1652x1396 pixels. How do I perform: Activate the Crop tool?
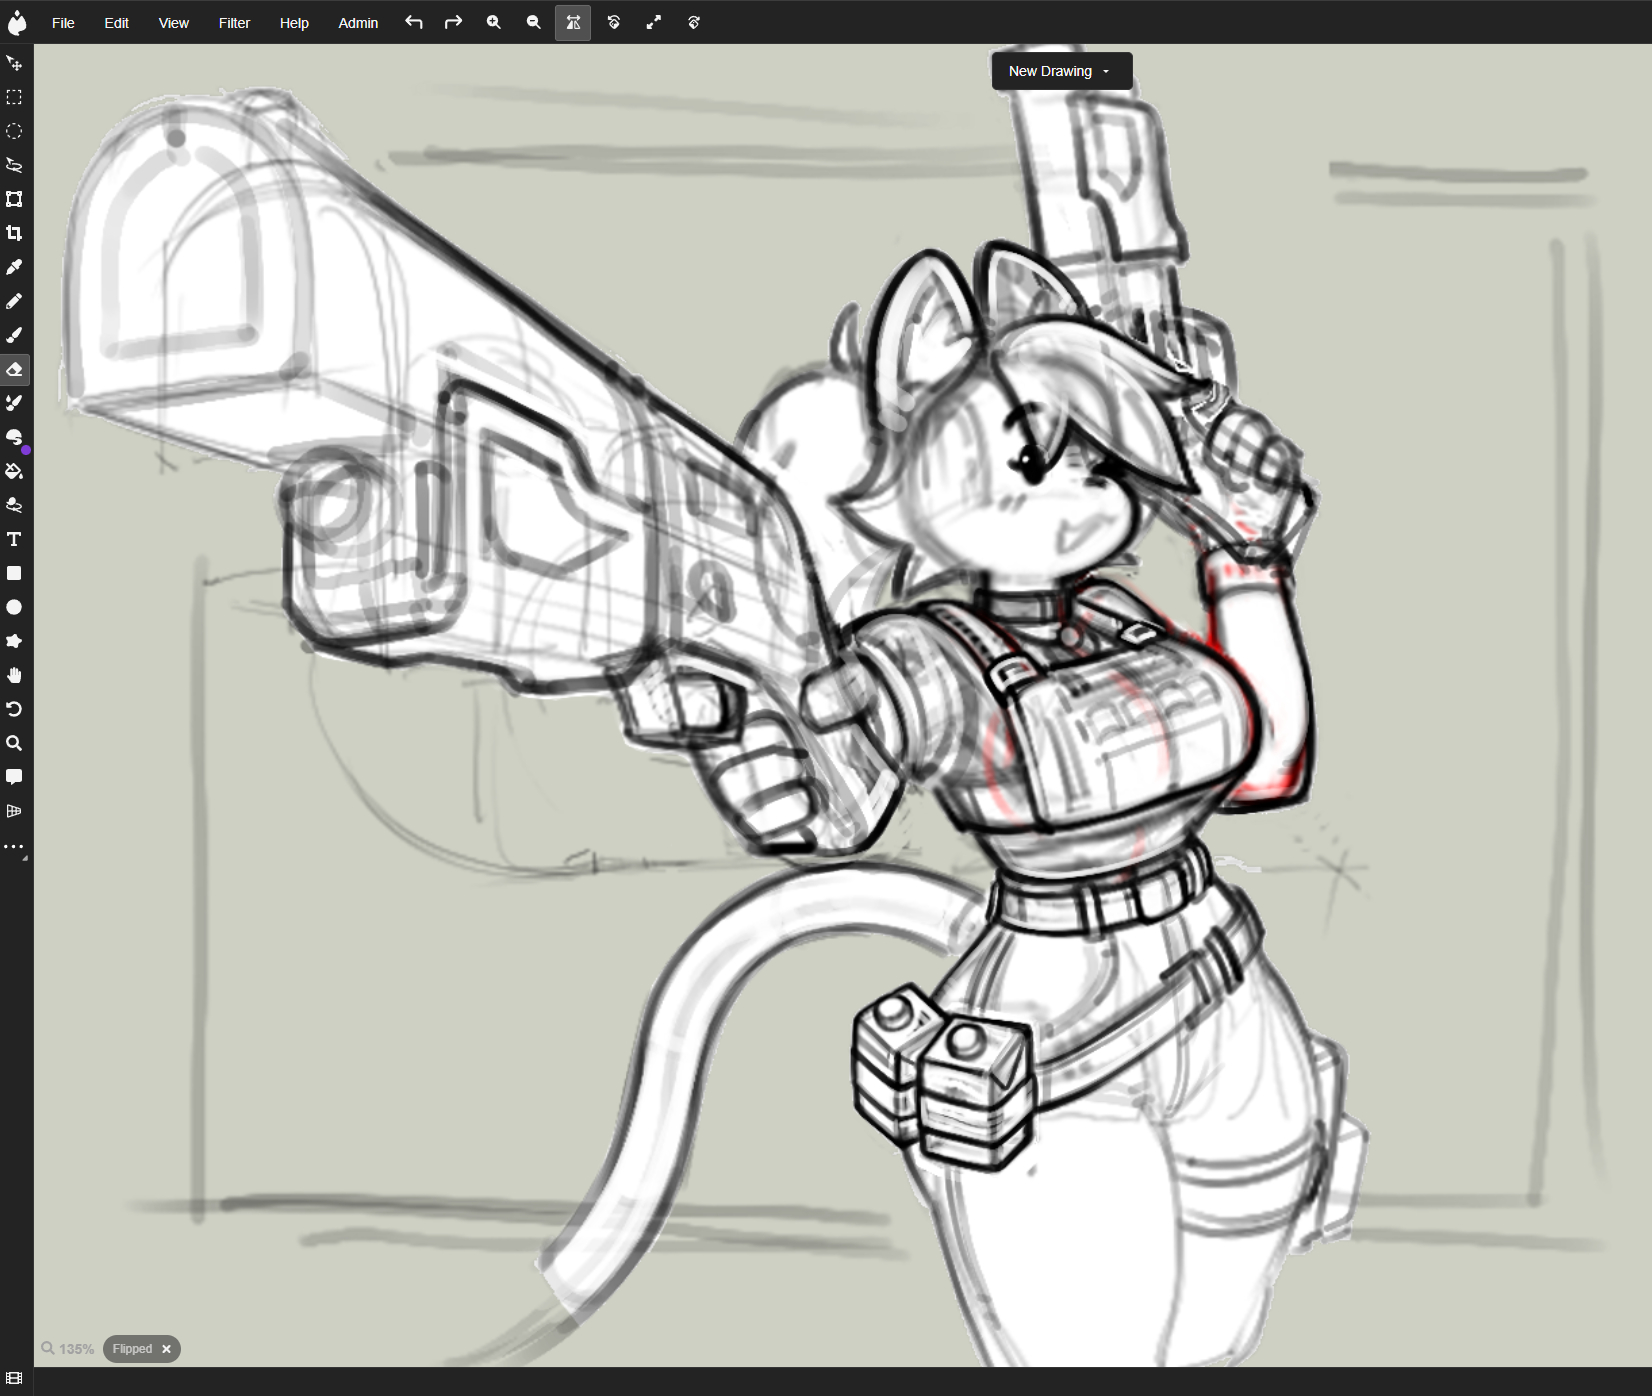pos(14,233)
